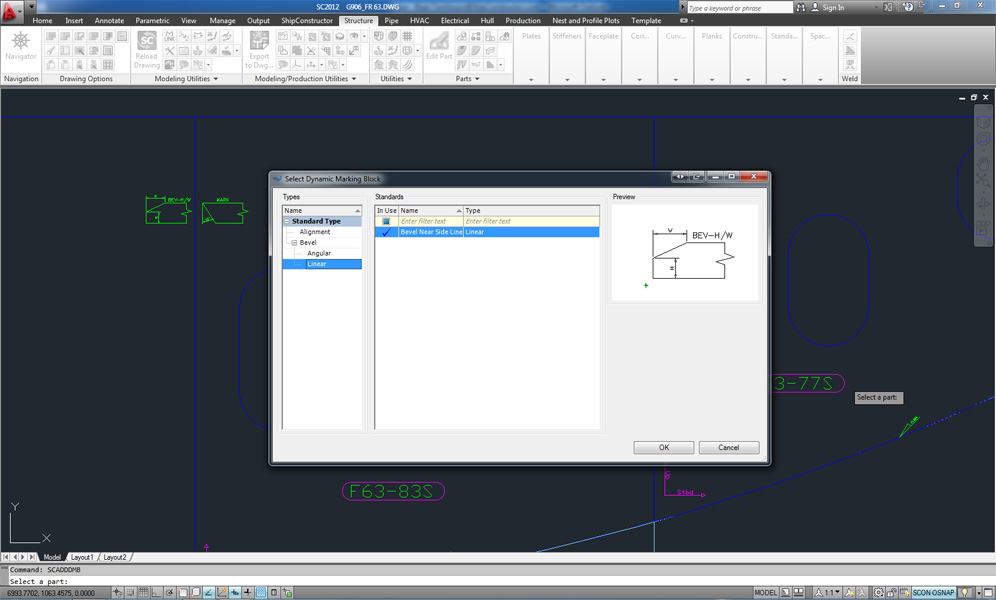Switch to the Layout1 tab
The width and height of the screenshot is (996, 600).
tap(82, 557)
